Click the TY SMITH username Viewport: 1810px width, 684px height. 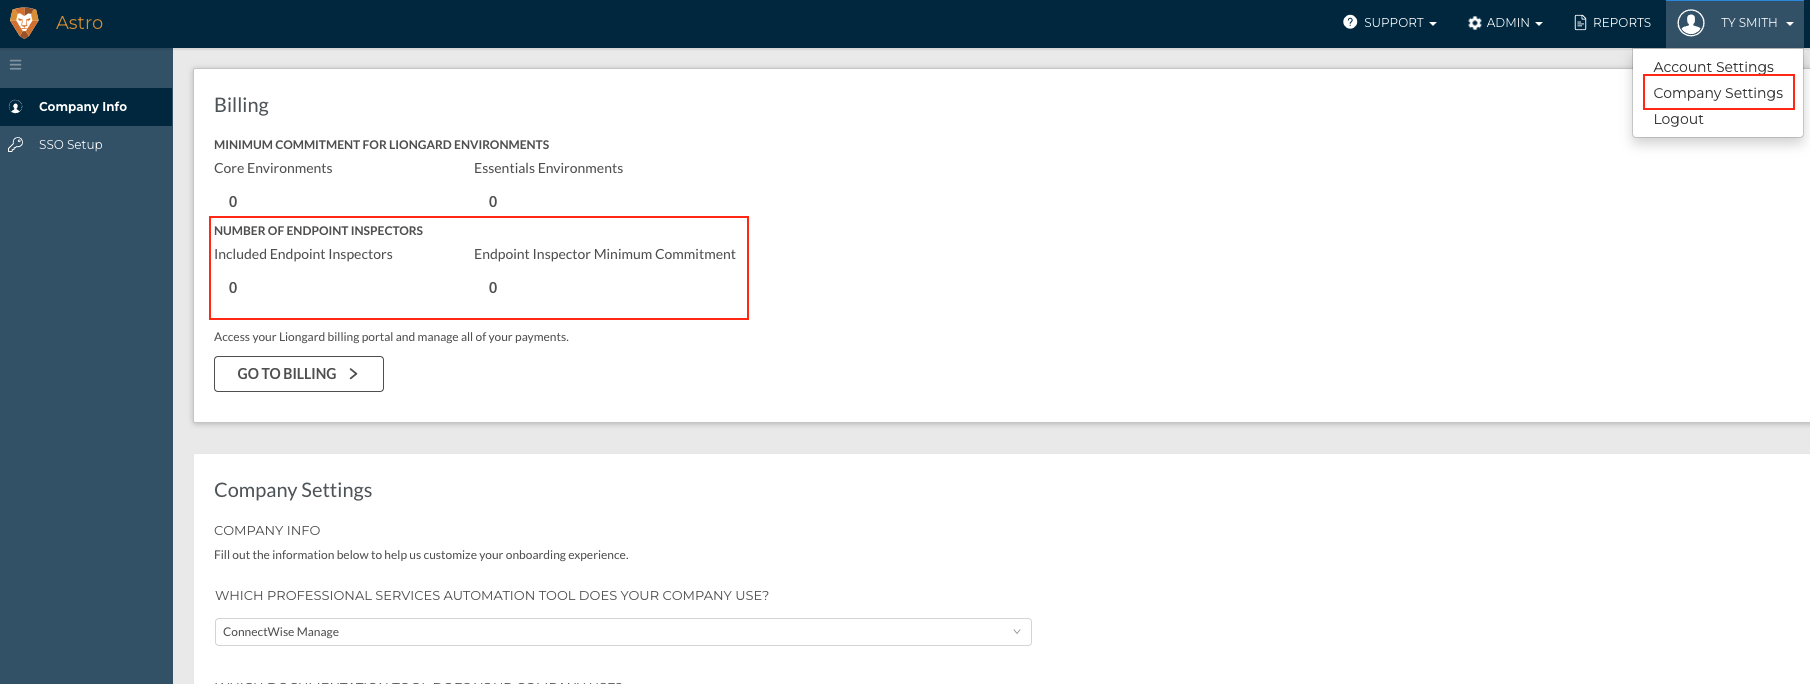point(1749,22)
